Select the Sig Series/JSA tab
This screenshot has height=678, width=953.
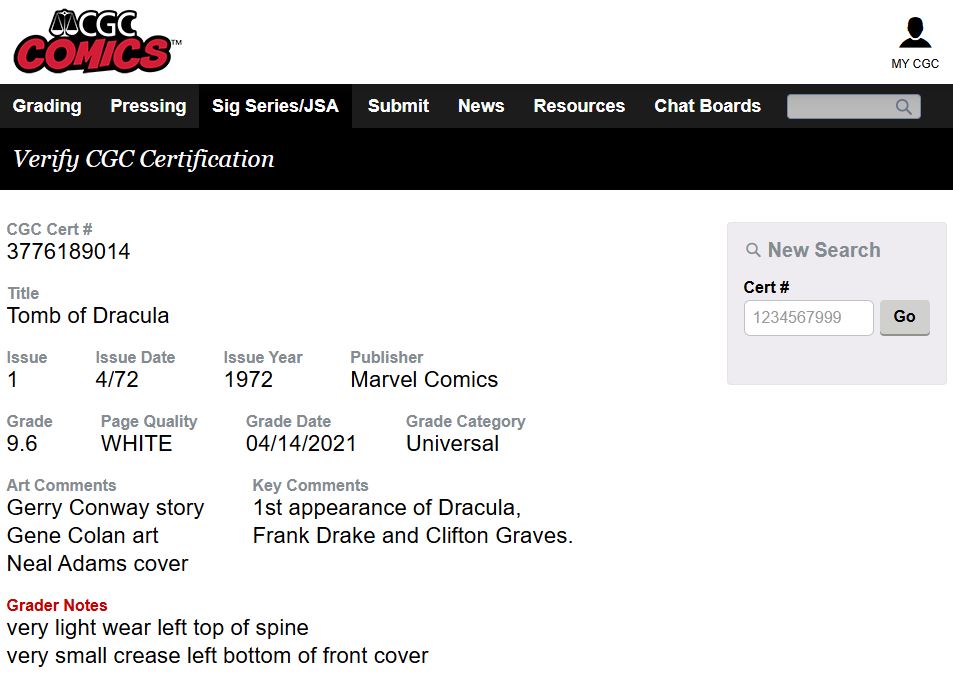pyautogui.click(x=275, y=106)
